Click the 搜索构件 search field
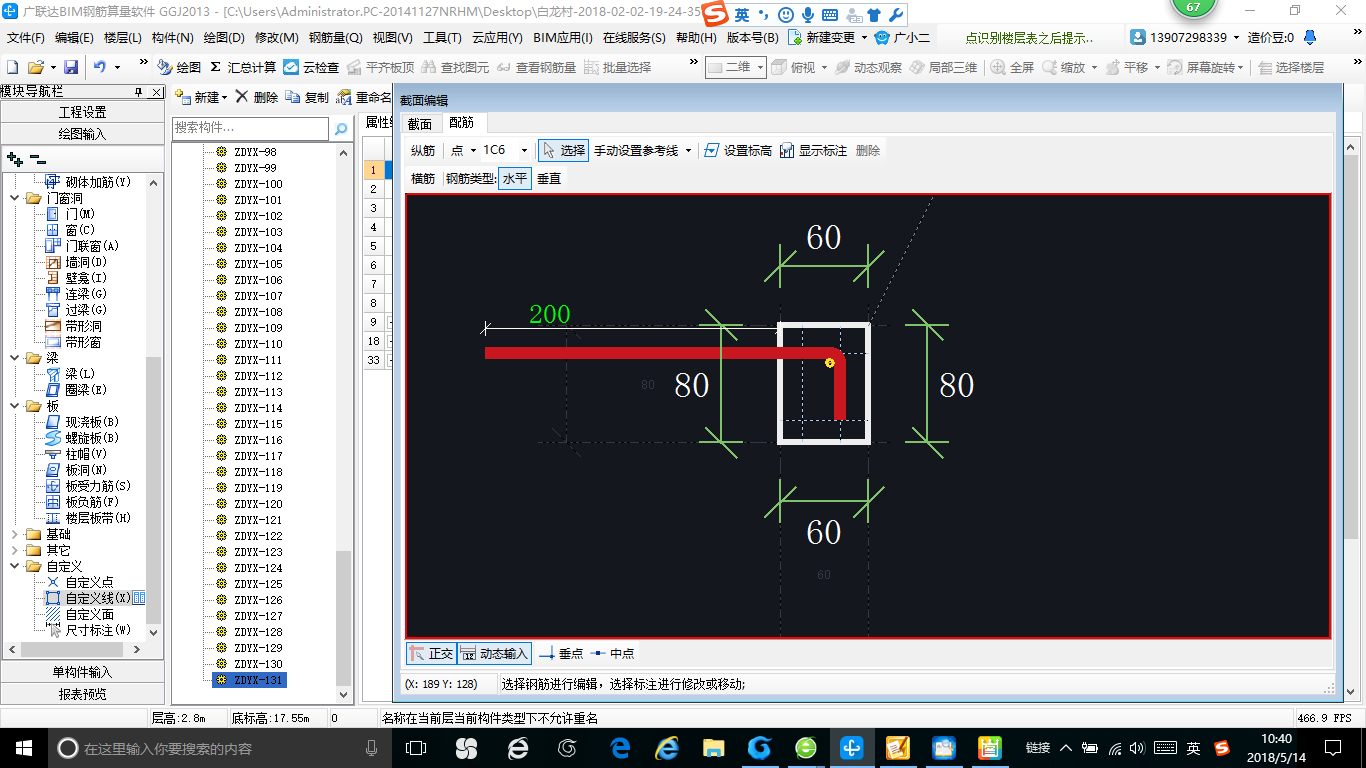Image resolution: width=1366 pixels, height=768 pixels. tap(250, 128)
